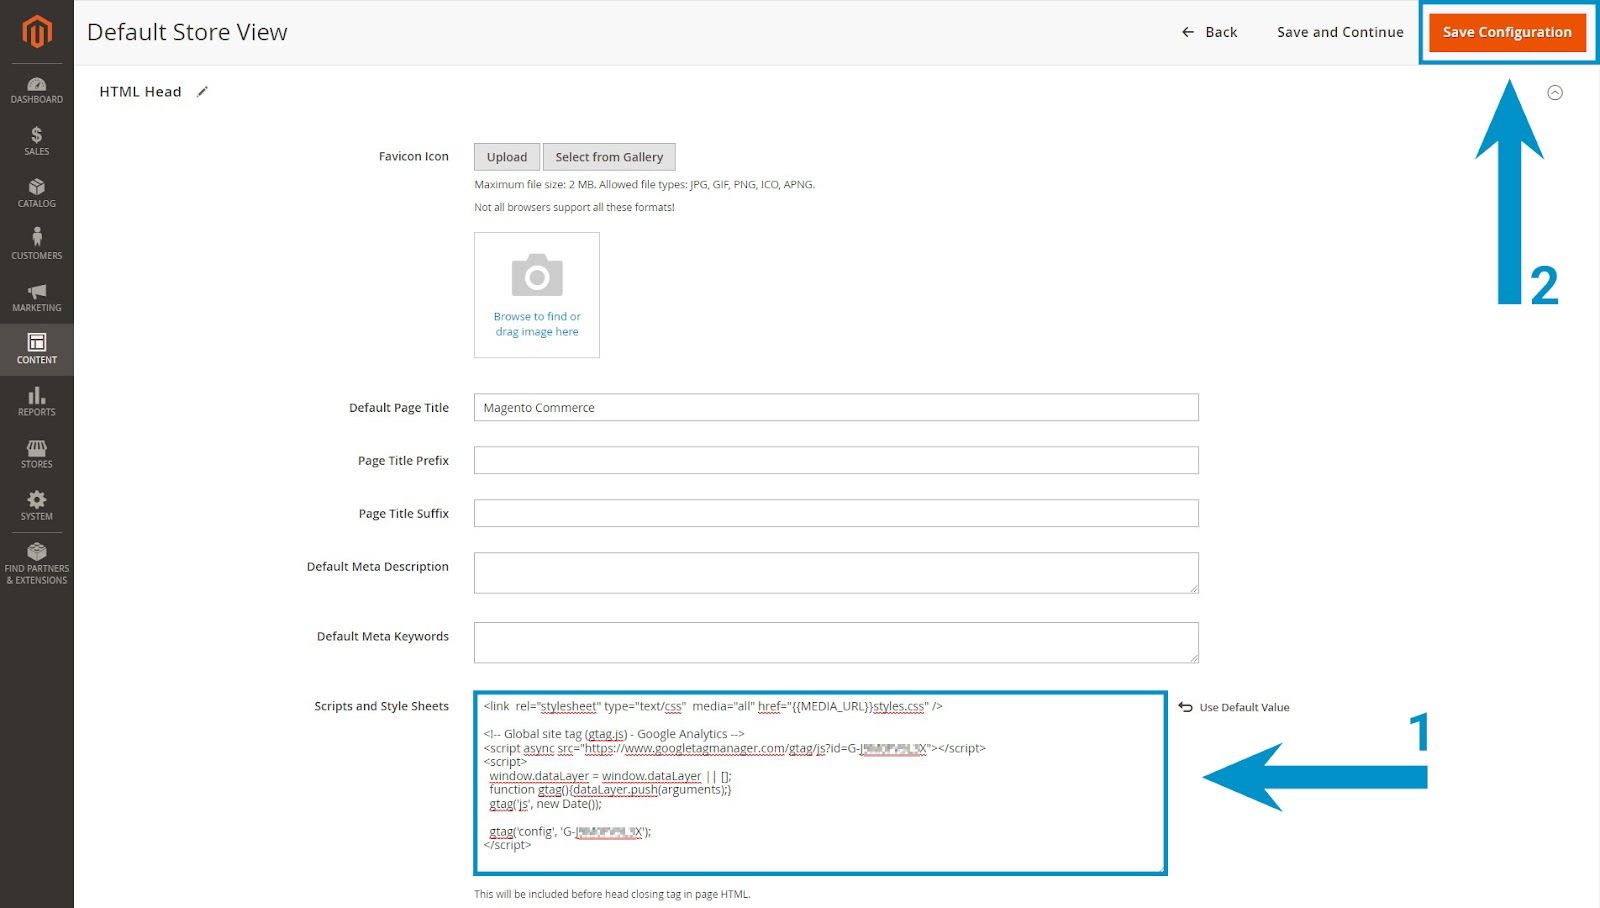Click Use Default Value for Scripts section

click(1236, 707)
